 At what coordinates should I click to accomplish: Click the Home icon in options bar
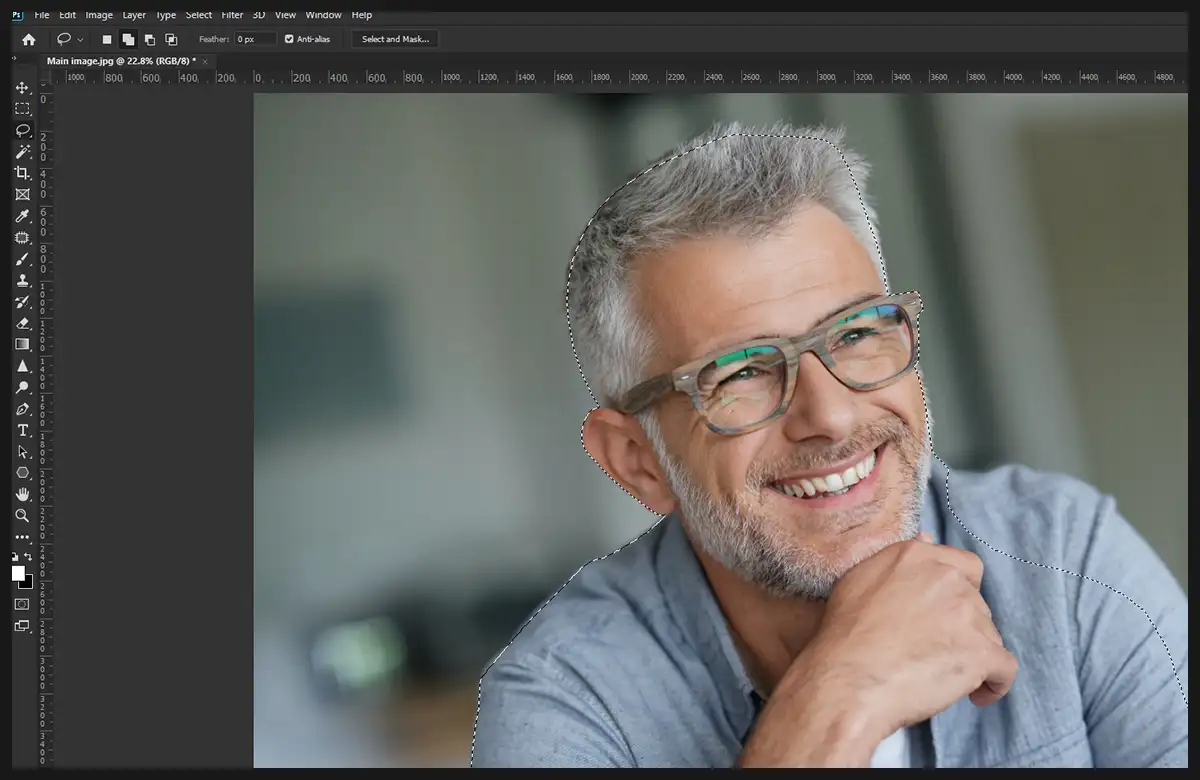(x=28, y=39)
